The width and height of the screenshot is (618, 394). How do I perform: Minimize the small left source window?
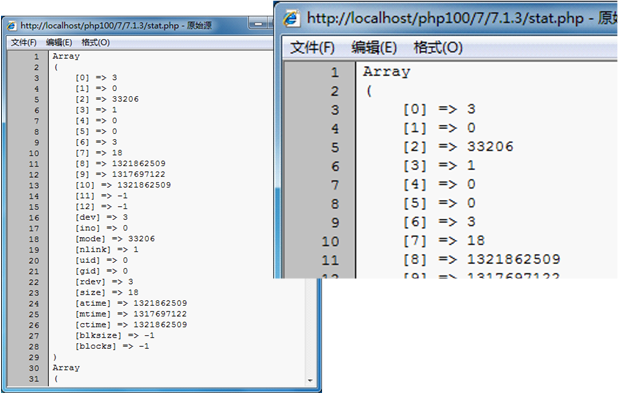pyautogui.click(x=258, y=24)
